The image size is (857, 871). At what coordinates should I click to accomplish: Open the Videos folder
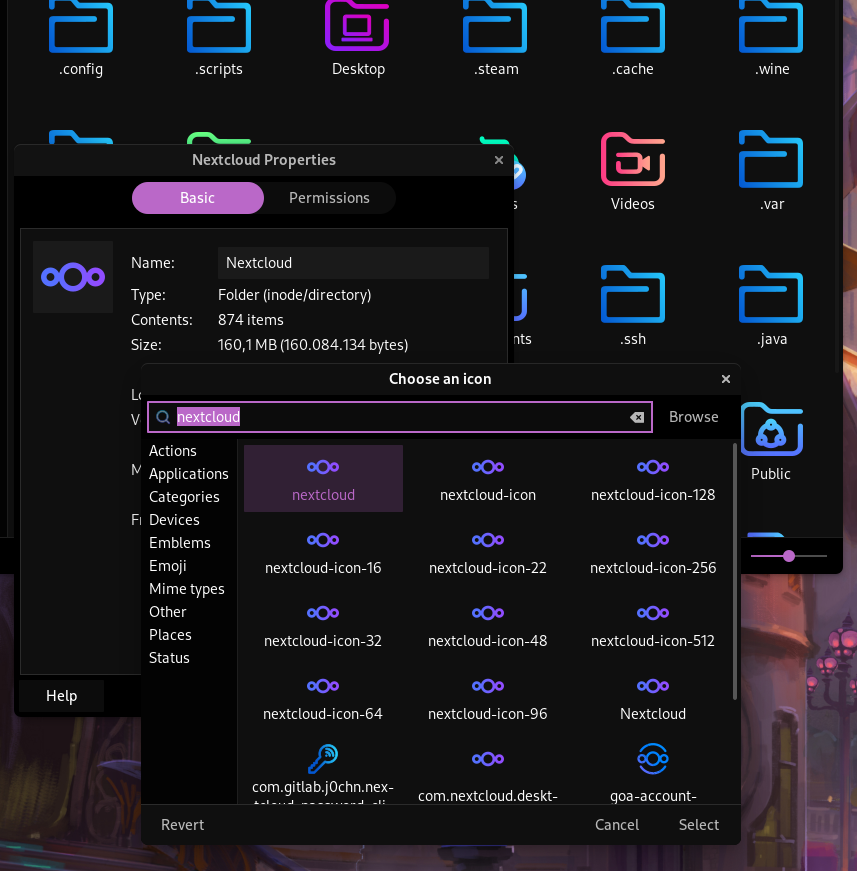[x=633, y=171]
